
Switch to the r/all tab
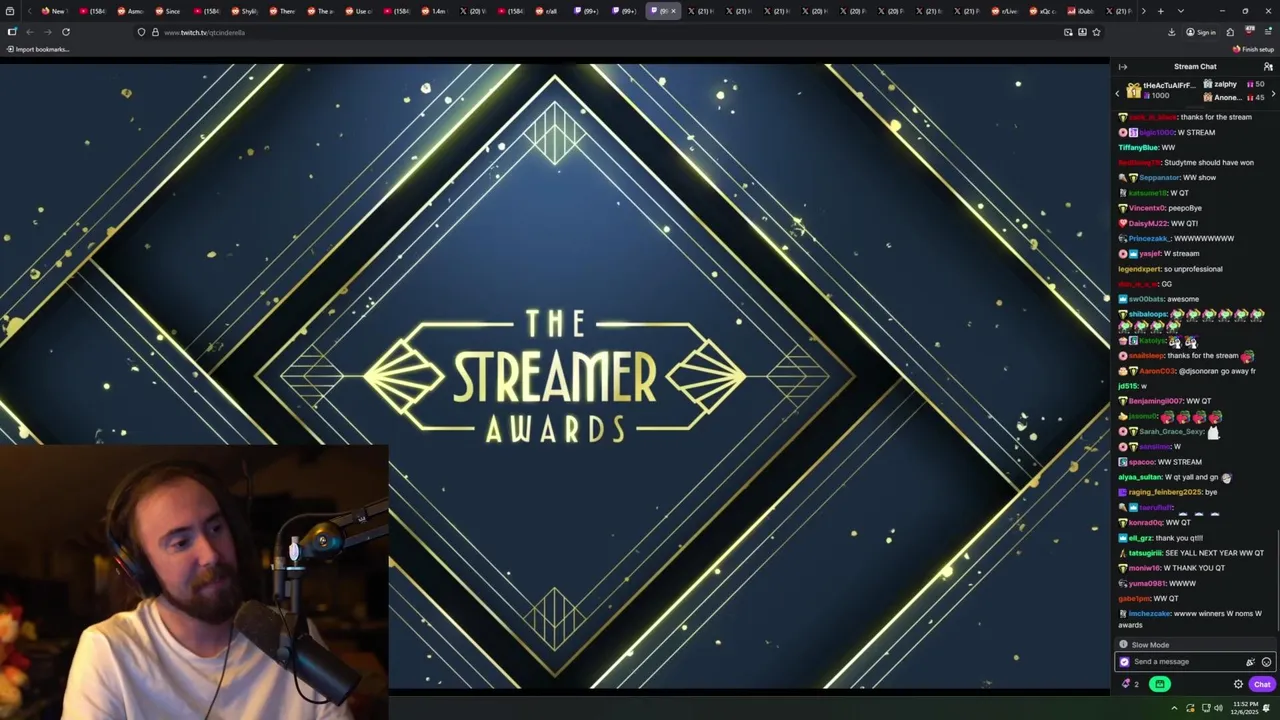546,11
